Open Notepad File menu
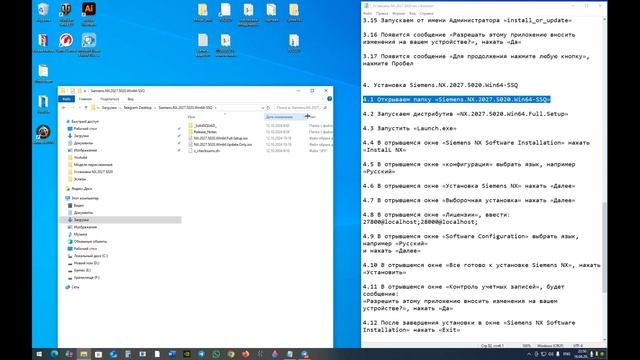 pos(367,13)
